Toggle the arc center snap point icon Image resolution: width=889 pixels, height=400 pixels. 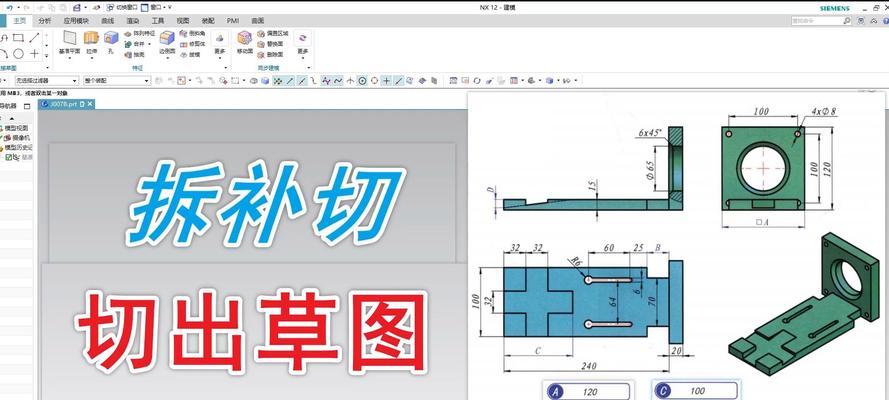point(362,81)
